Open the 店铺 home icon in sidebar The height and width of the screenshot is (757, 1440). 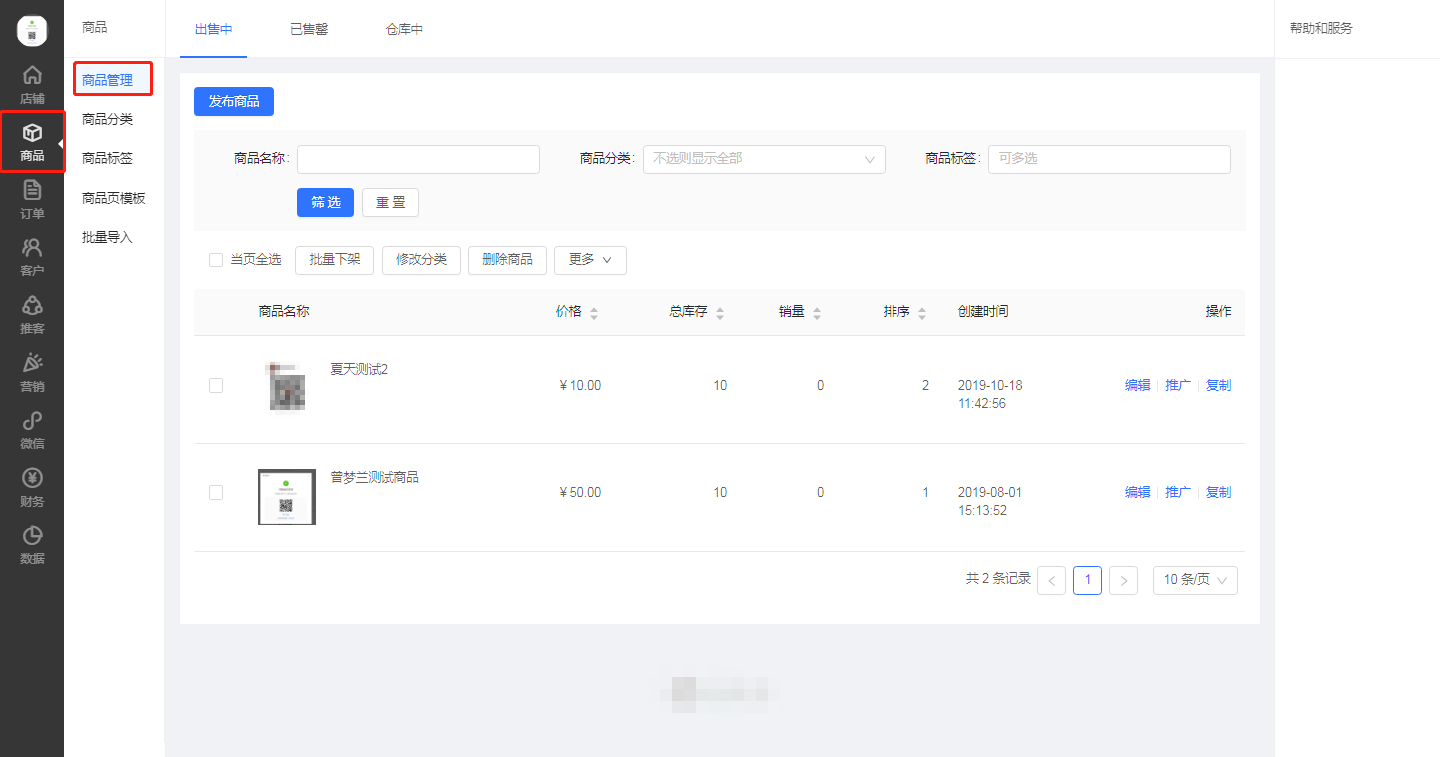32,76
